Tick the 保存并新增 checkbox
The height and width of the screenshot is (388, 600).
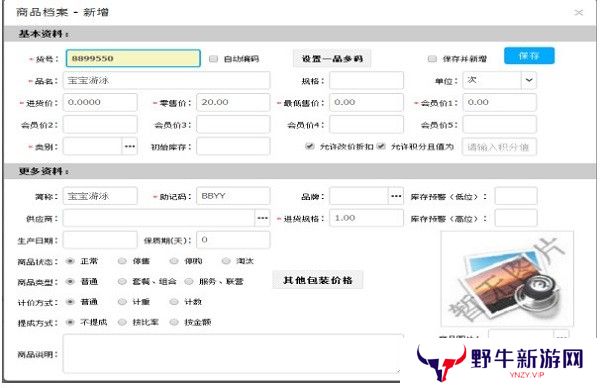point(432,59)
